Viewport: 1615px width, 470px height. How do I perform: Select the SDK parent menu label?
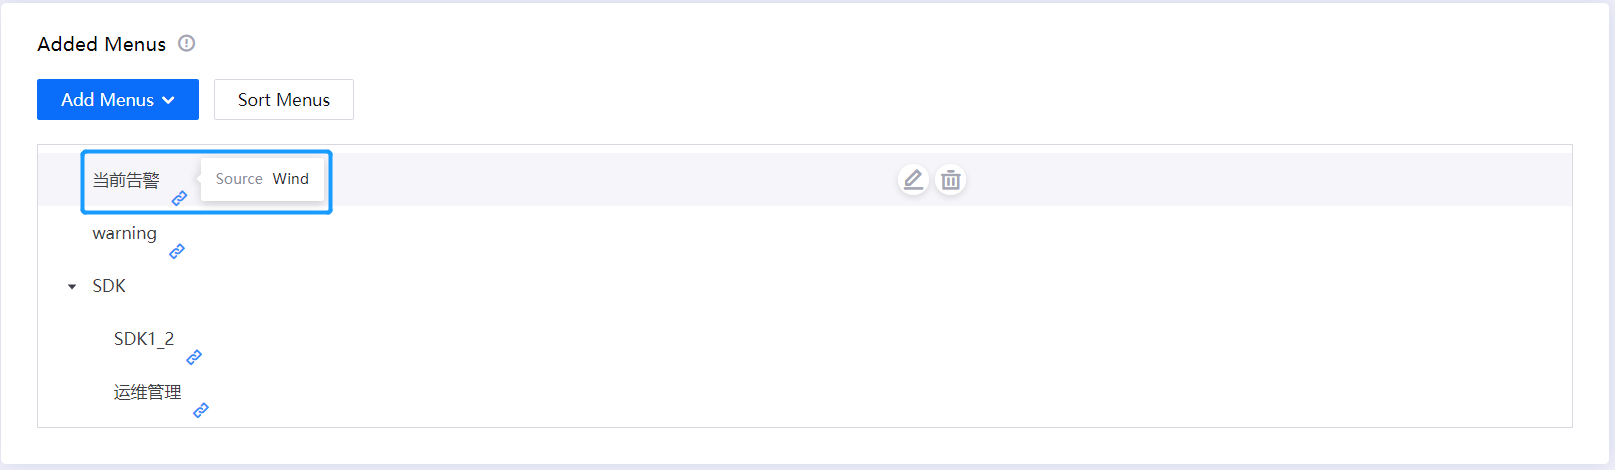point(109,286)
